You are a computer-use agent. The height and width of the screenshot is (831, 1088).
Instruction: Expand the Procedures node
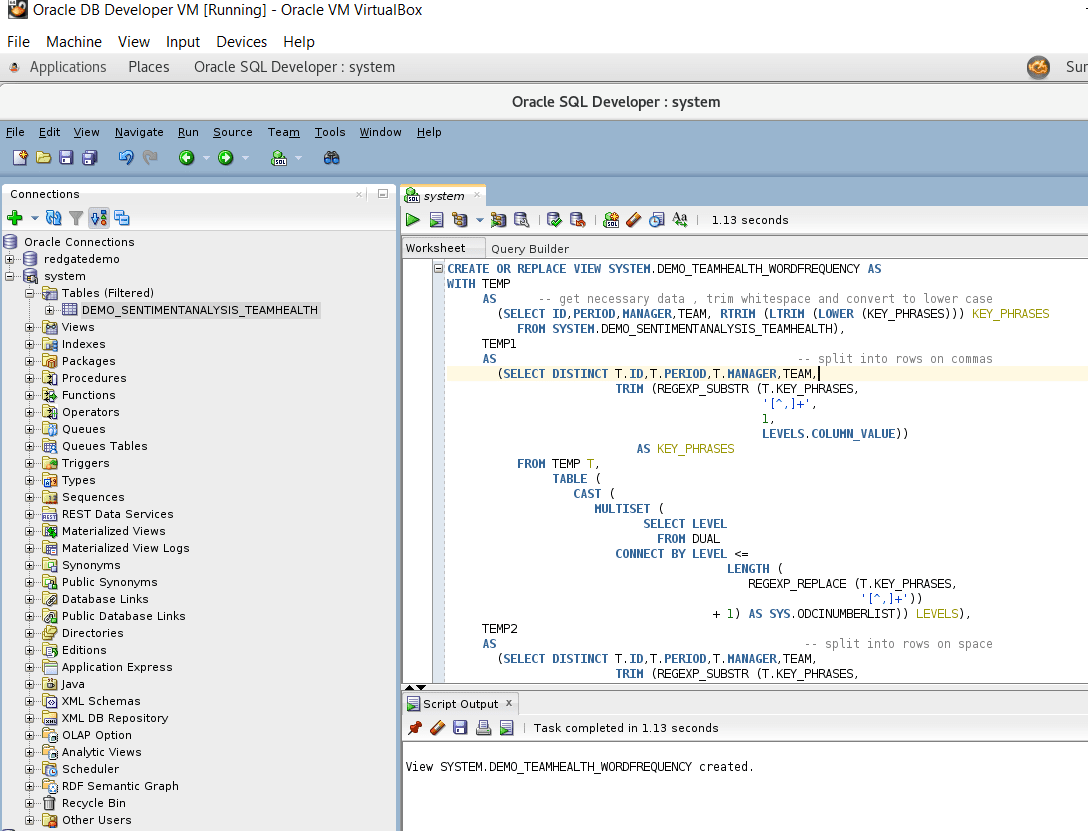click(x=30, y=378)
